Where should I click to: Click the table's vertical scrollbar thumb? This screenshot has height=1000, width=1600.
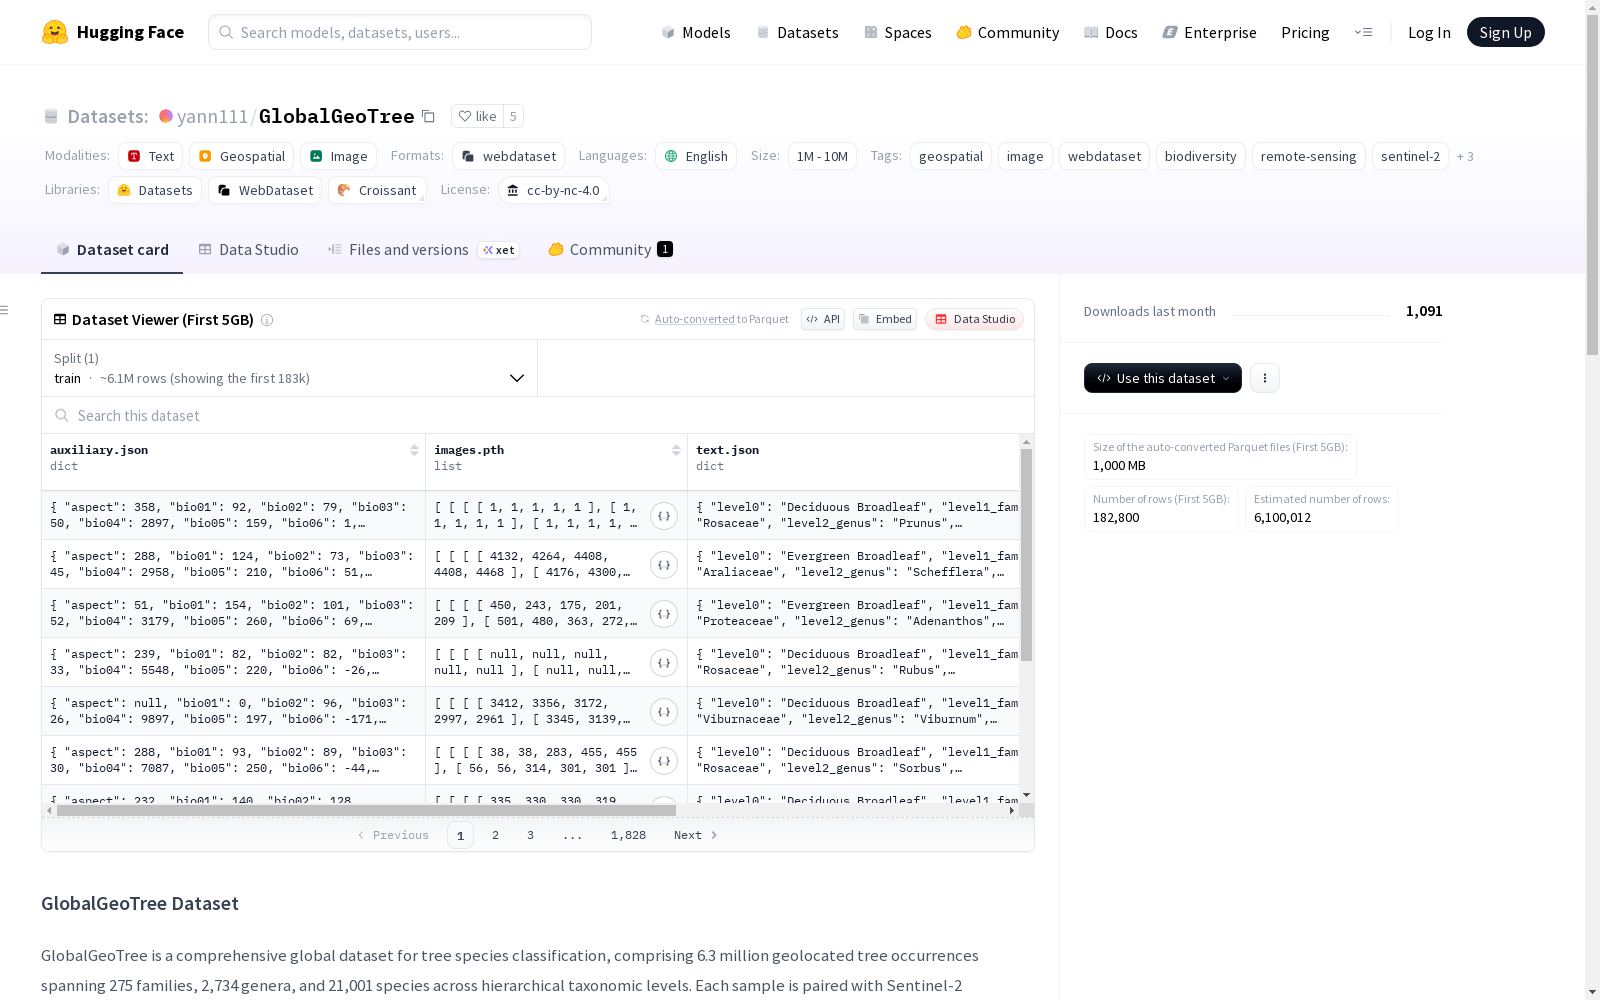(1026, 555)
